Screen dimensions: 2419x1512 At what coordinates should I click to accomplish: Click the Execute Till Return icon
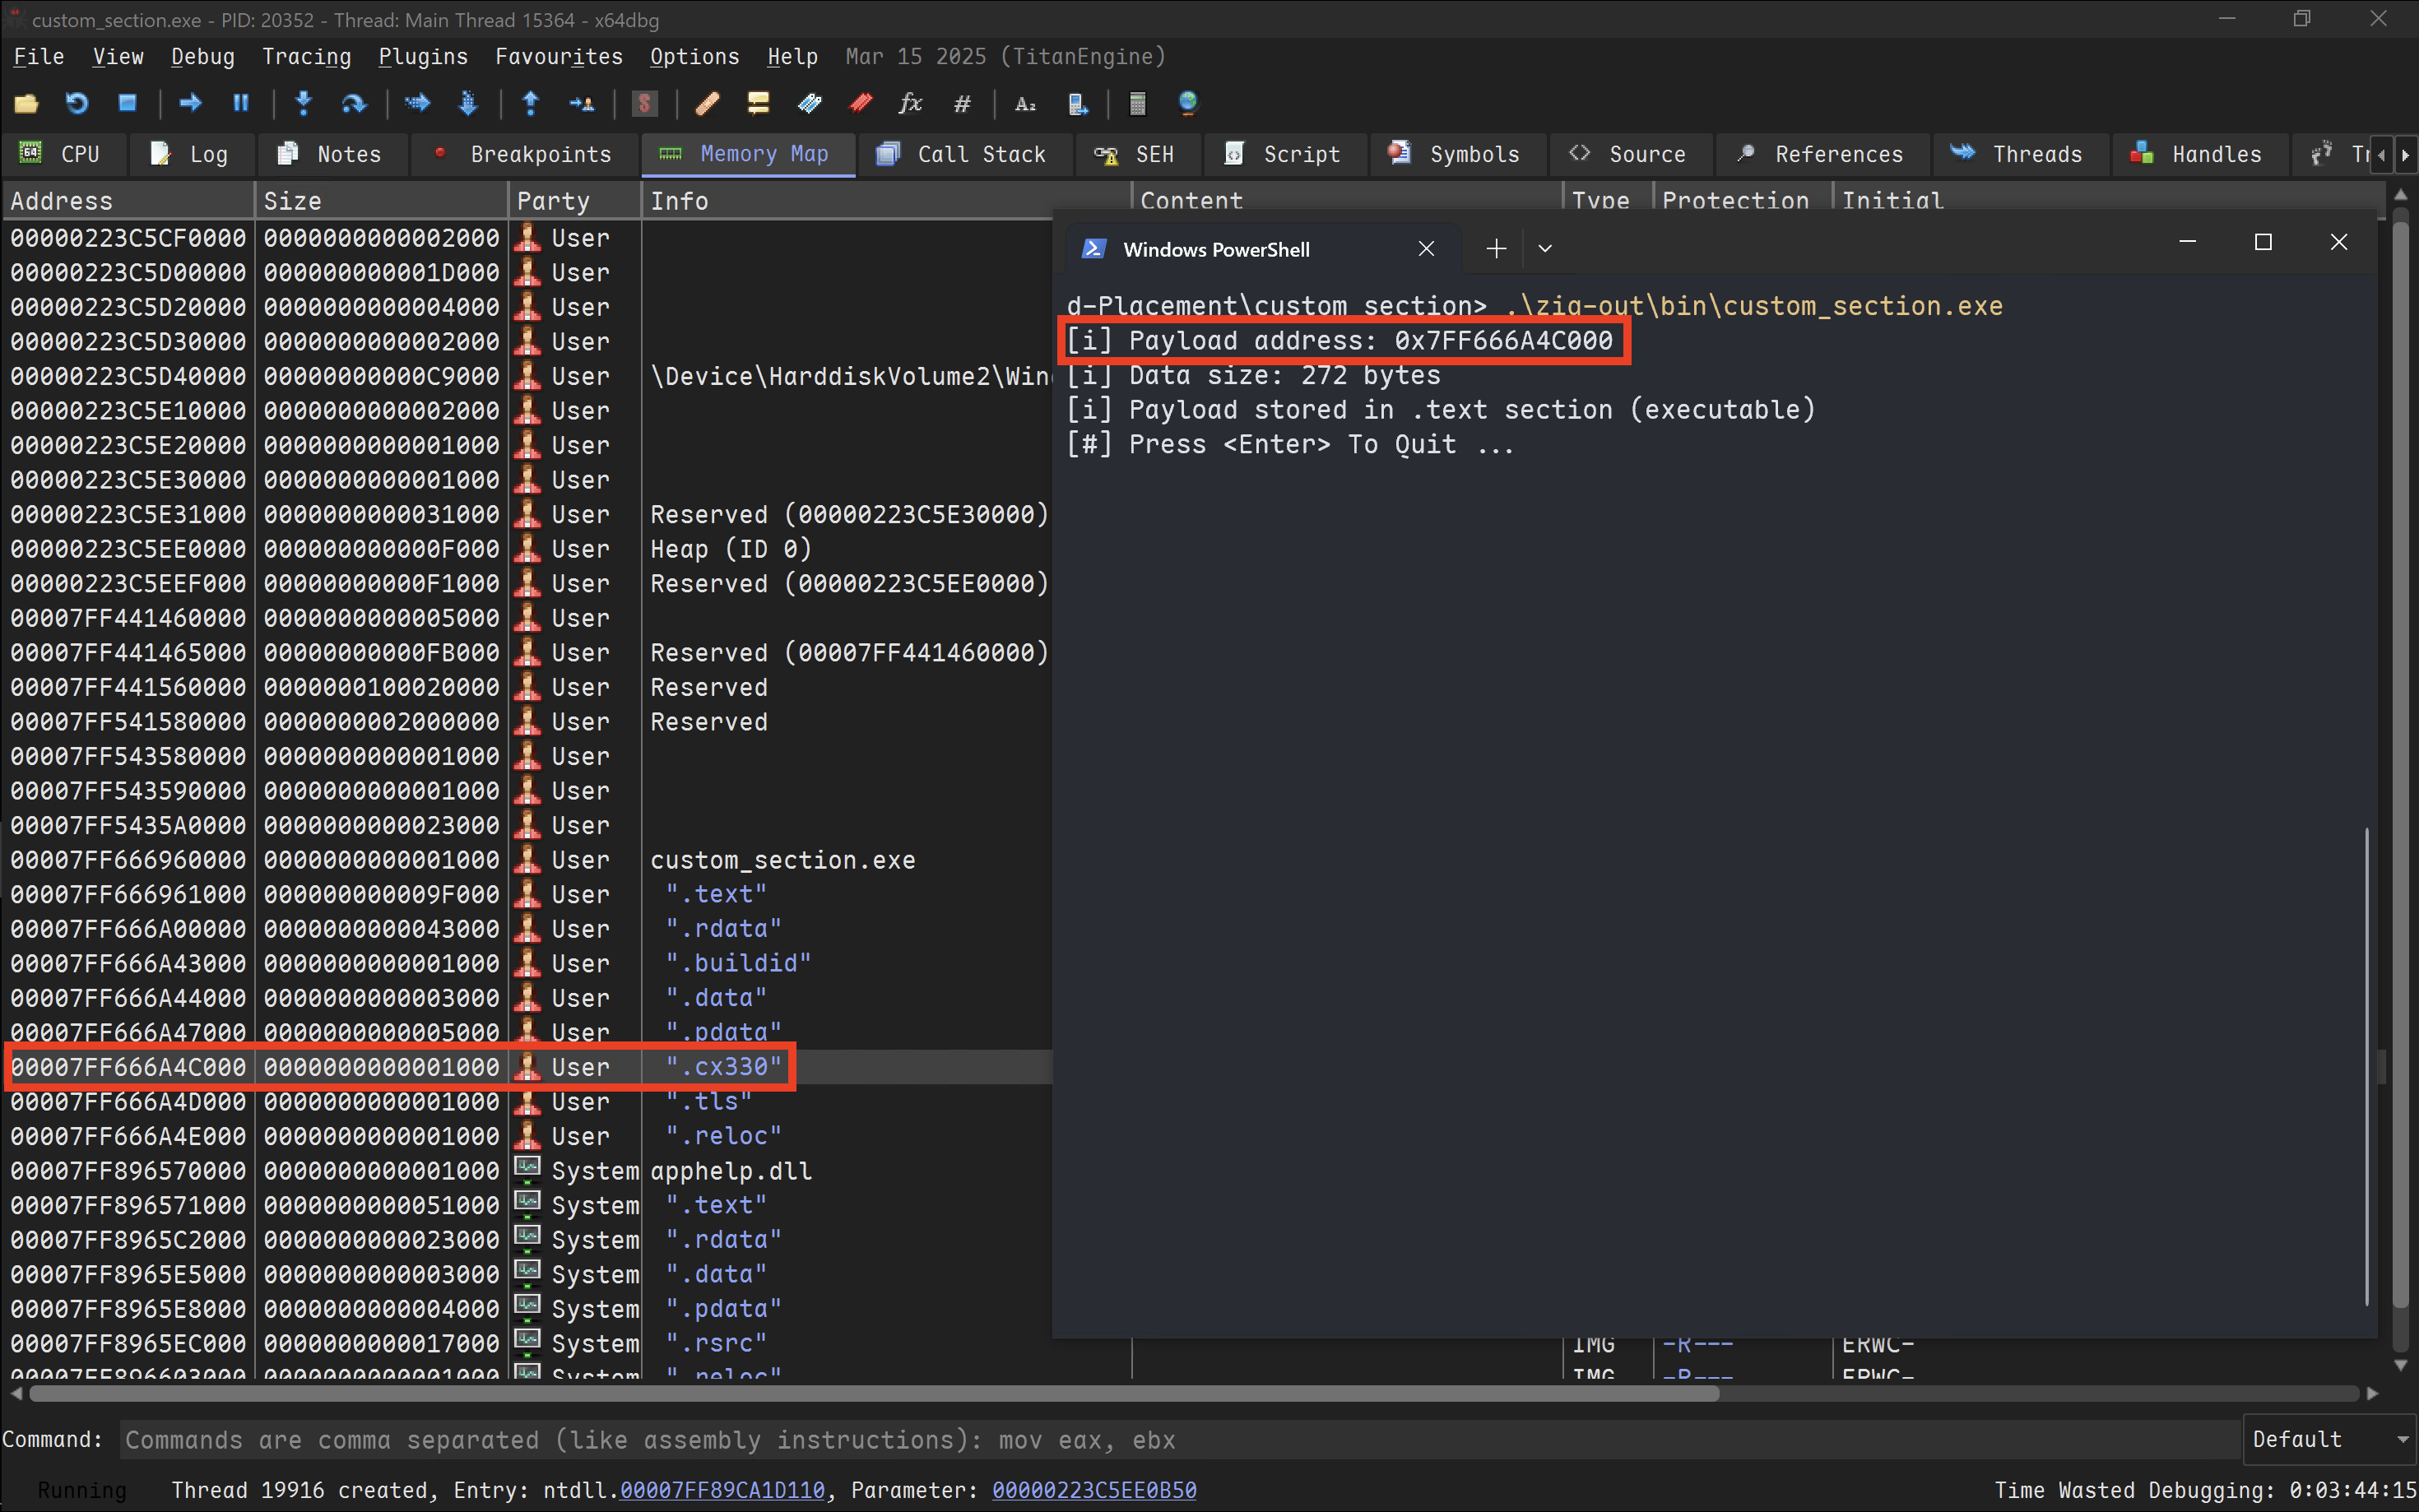click(x=531, y=103)
